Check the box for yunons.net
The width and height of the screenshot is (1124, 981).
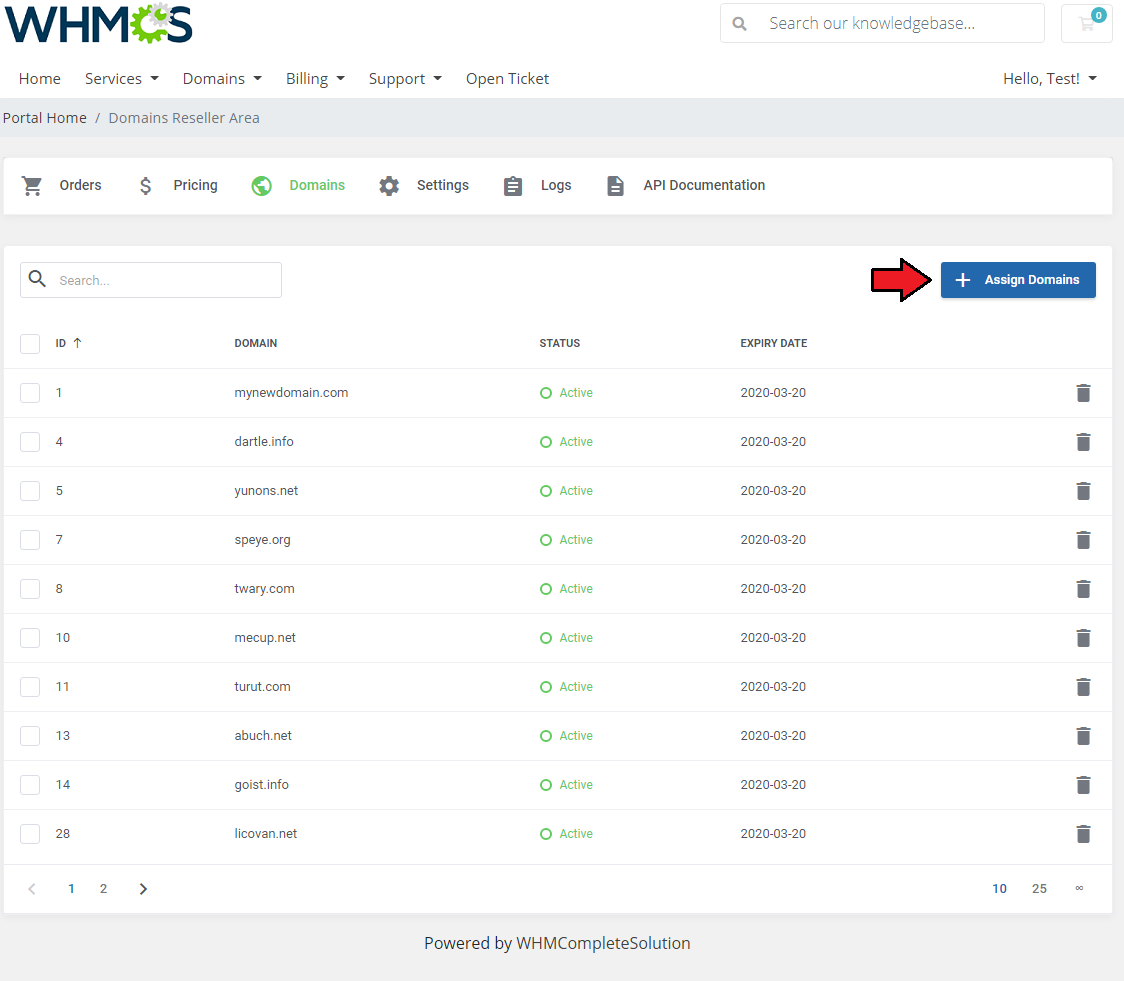(x=30, y=491)
